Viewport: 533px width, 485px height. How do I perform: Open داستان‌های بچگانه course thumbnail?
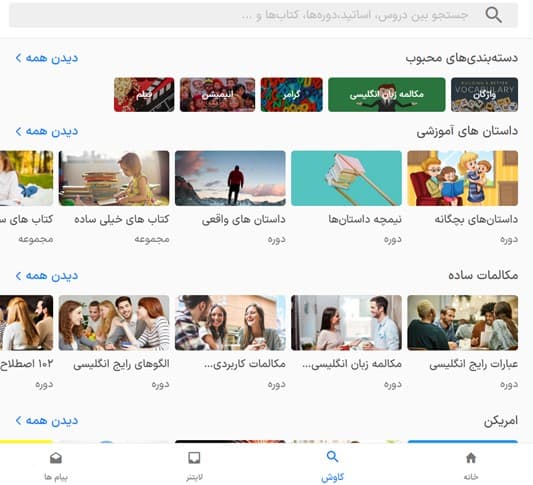[x=463, y=178]
